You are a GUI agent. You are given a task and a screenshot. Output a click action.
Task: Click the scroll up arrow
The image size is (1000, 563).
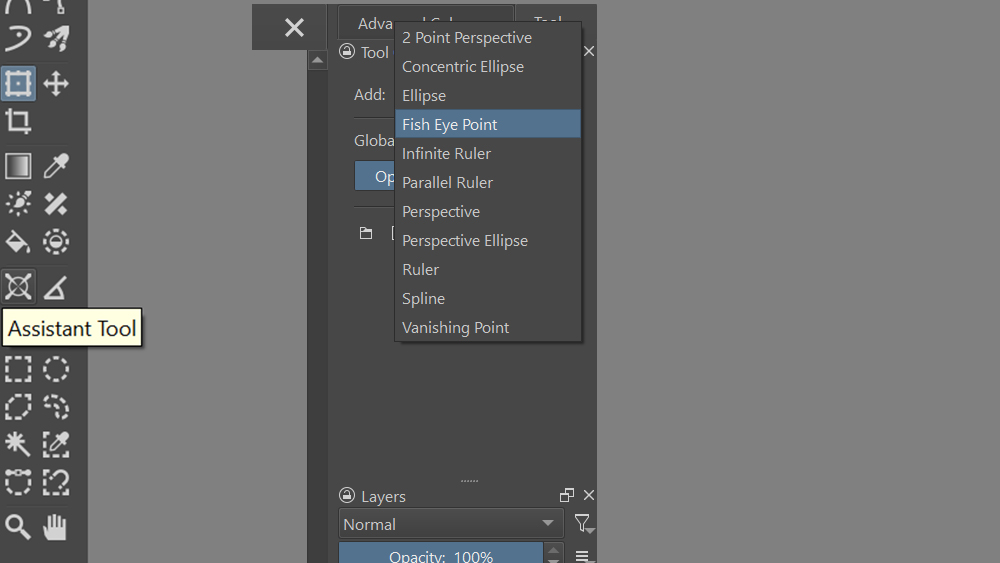point(318,60)
